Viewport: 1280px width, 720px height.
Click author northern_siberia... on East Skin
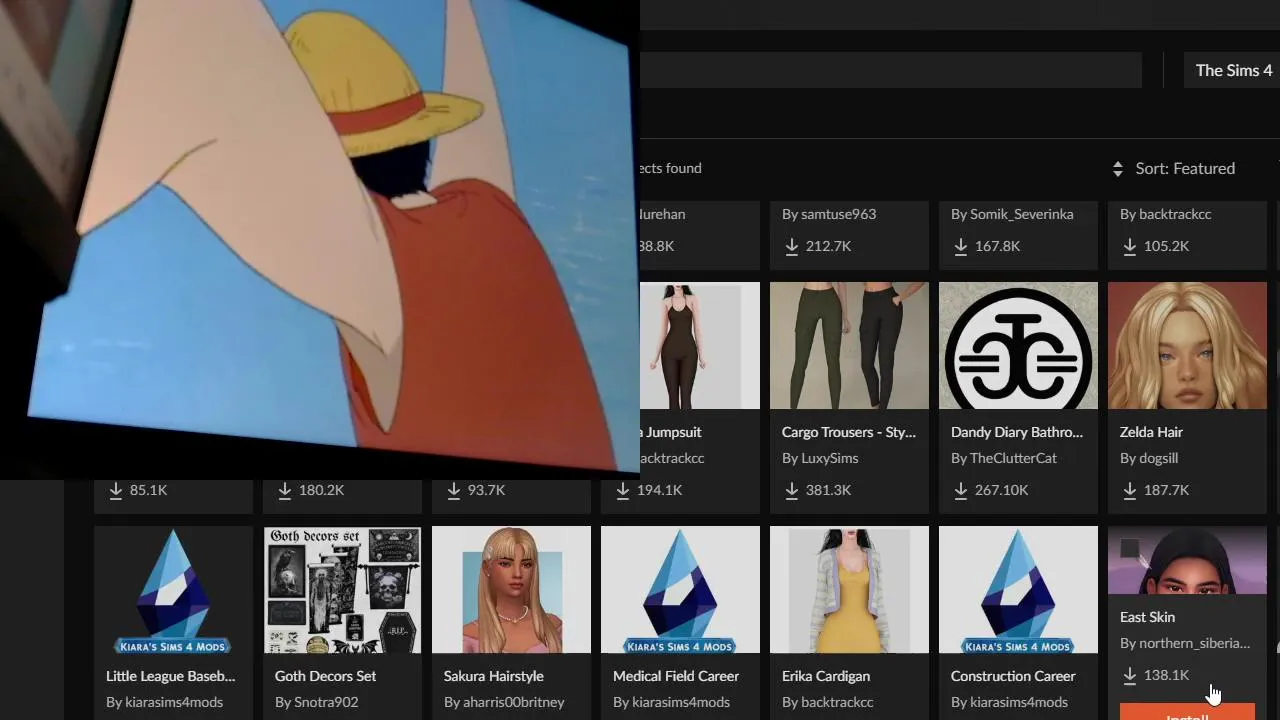click(x=1194, y=643)
